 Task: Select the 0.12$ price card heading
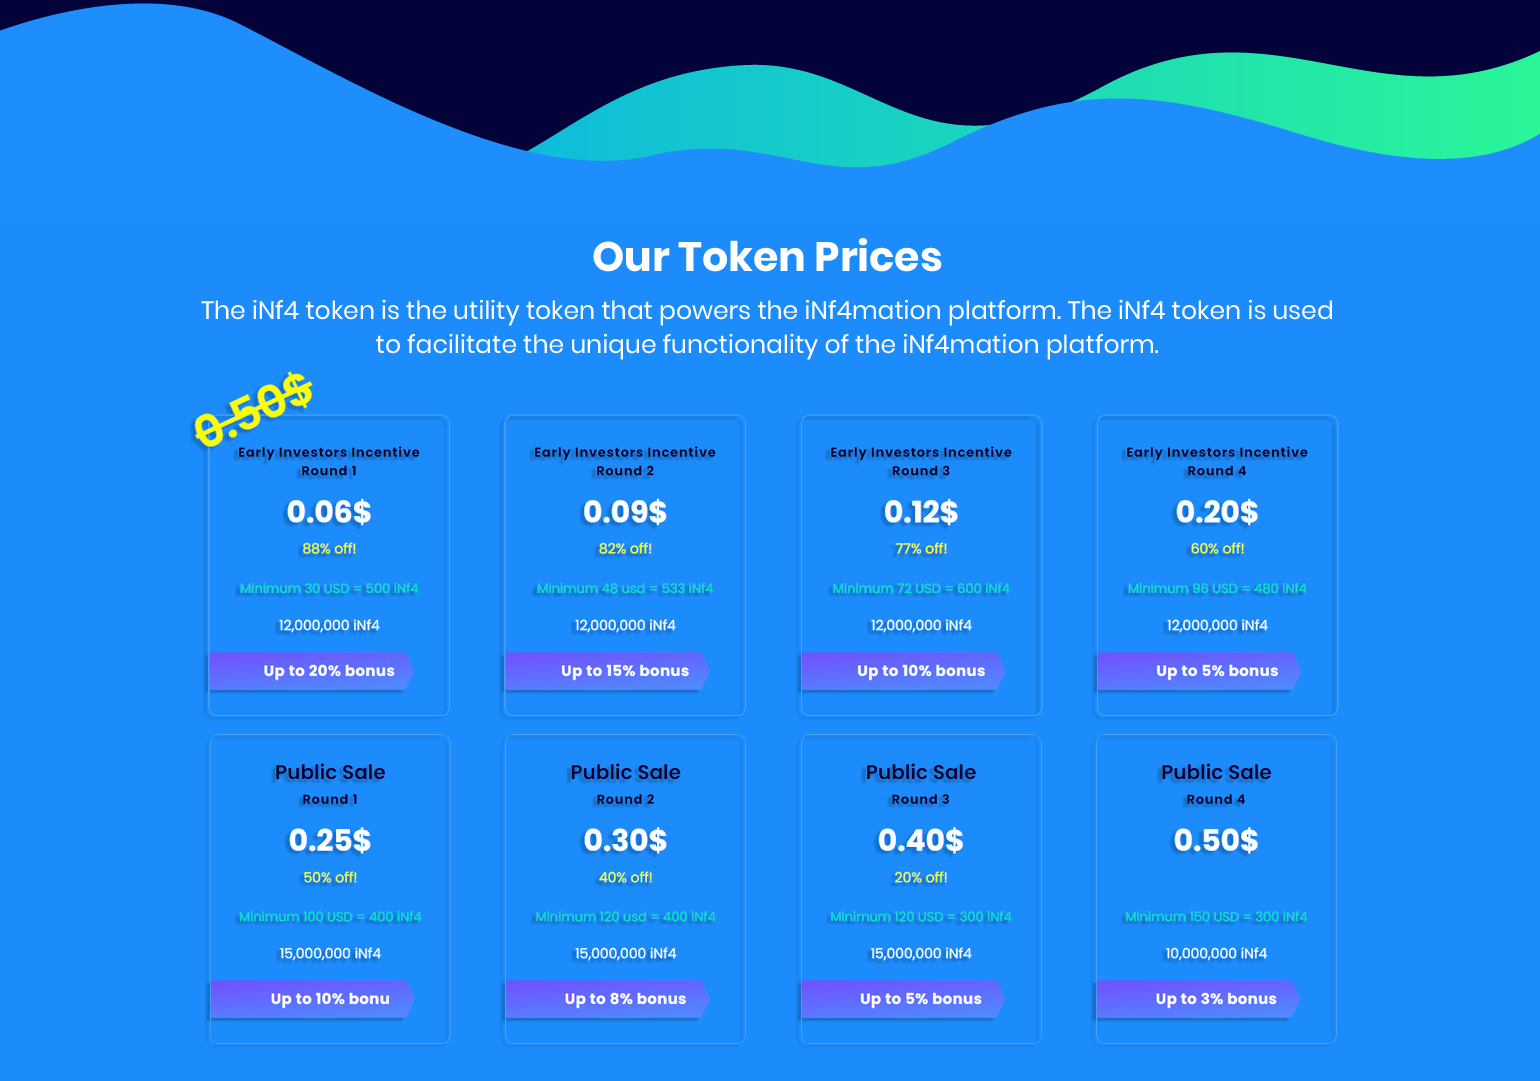pyautogui.click(x=921, y=512)
